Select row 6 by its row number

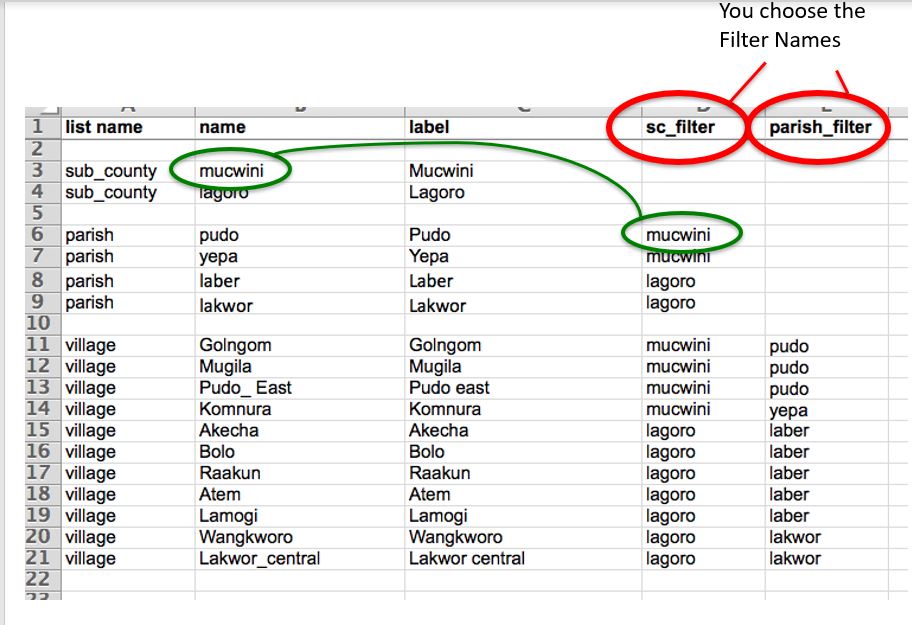38,235
